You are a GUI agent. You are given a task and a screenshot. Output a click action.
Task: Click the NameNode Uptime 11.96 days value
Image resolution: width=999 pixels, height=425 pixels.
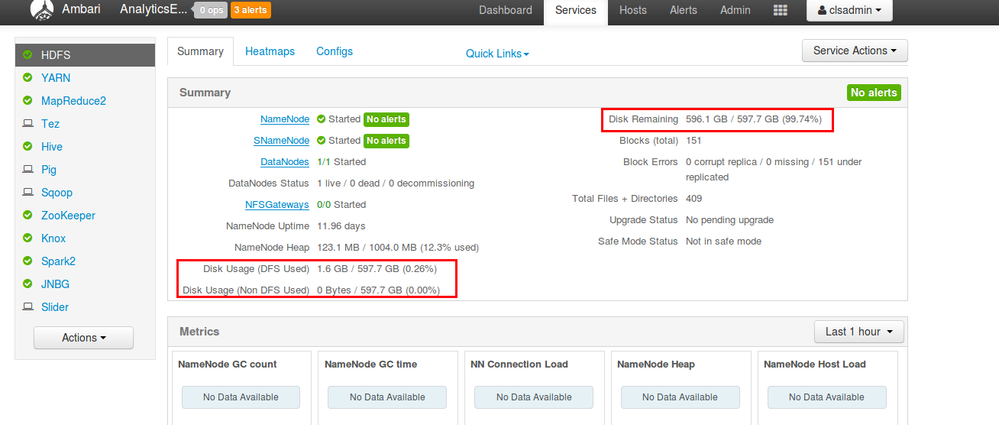(341, 226)
